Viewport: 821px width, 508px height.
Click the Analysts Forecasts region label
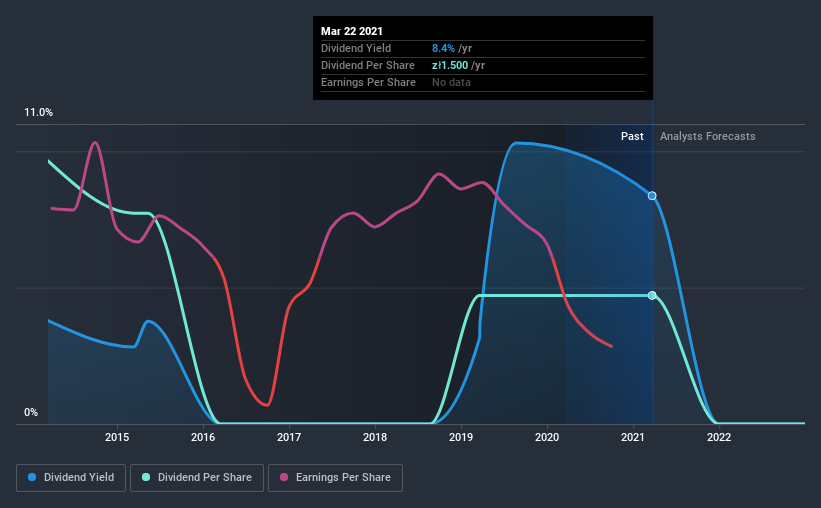707,136
